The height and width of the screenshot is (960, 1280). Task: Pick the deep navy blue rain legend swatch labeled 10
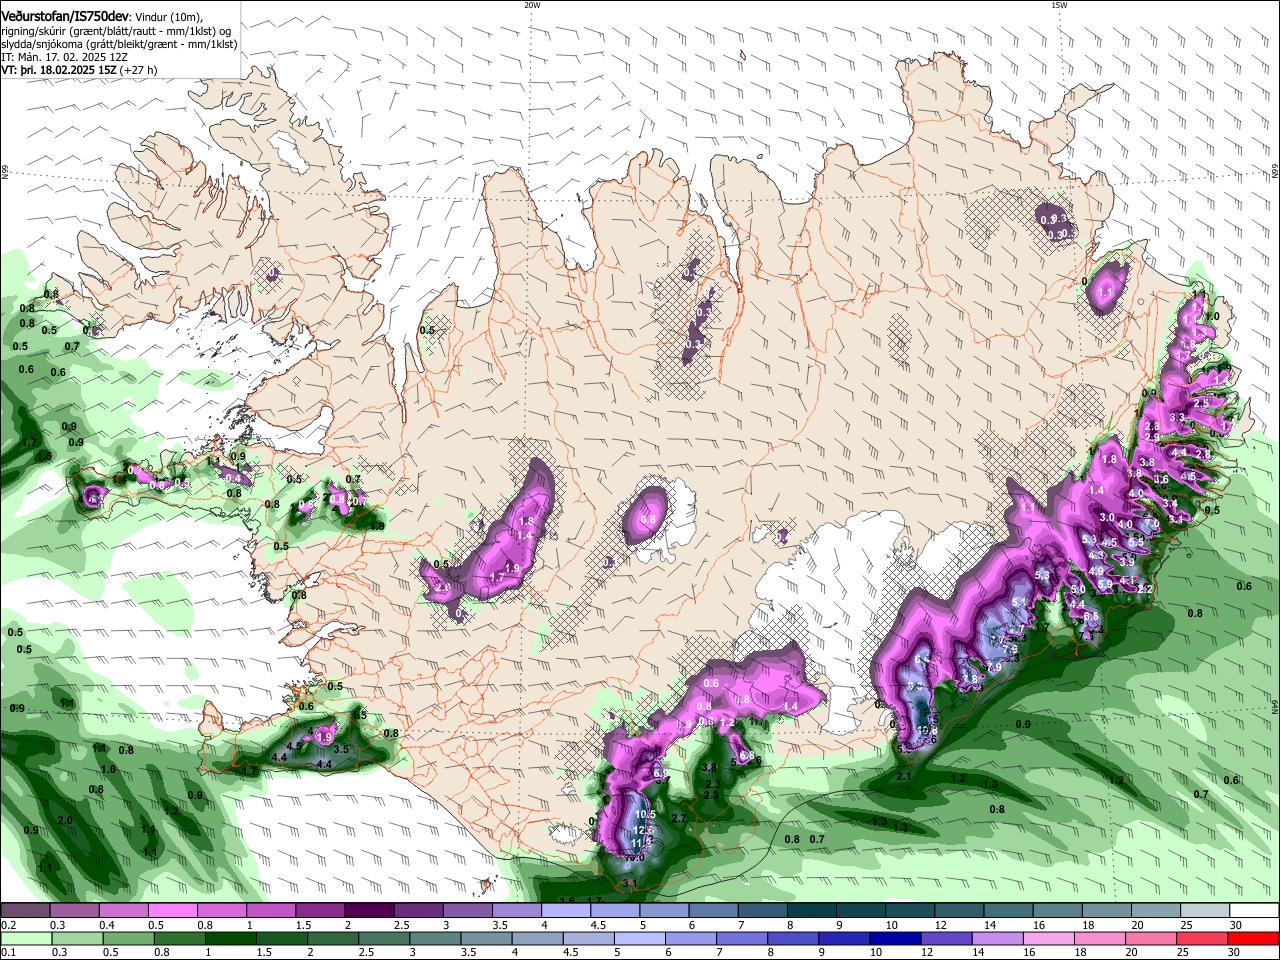tap(895, 938)
